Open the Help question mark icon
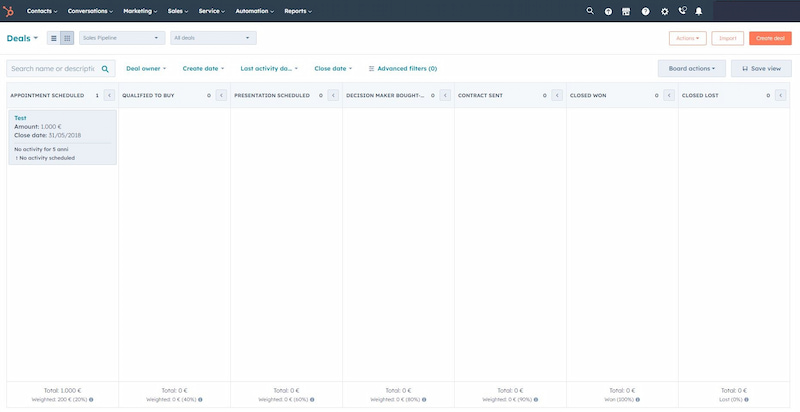Screen dimensions: 800x412 645,11
